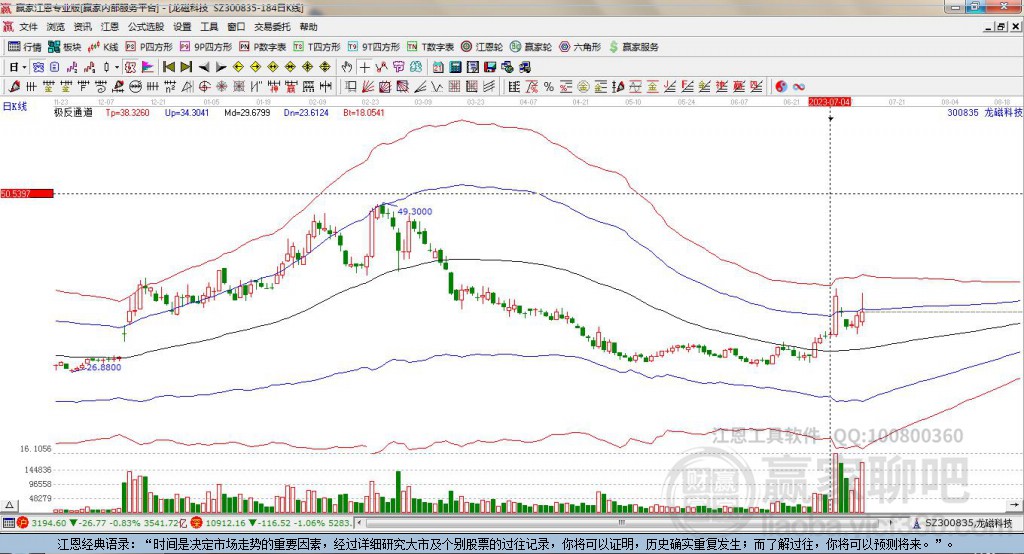This screenshot has height=554, width=1024.
Task: Open the 公式选股 menu
Action: 144,27
